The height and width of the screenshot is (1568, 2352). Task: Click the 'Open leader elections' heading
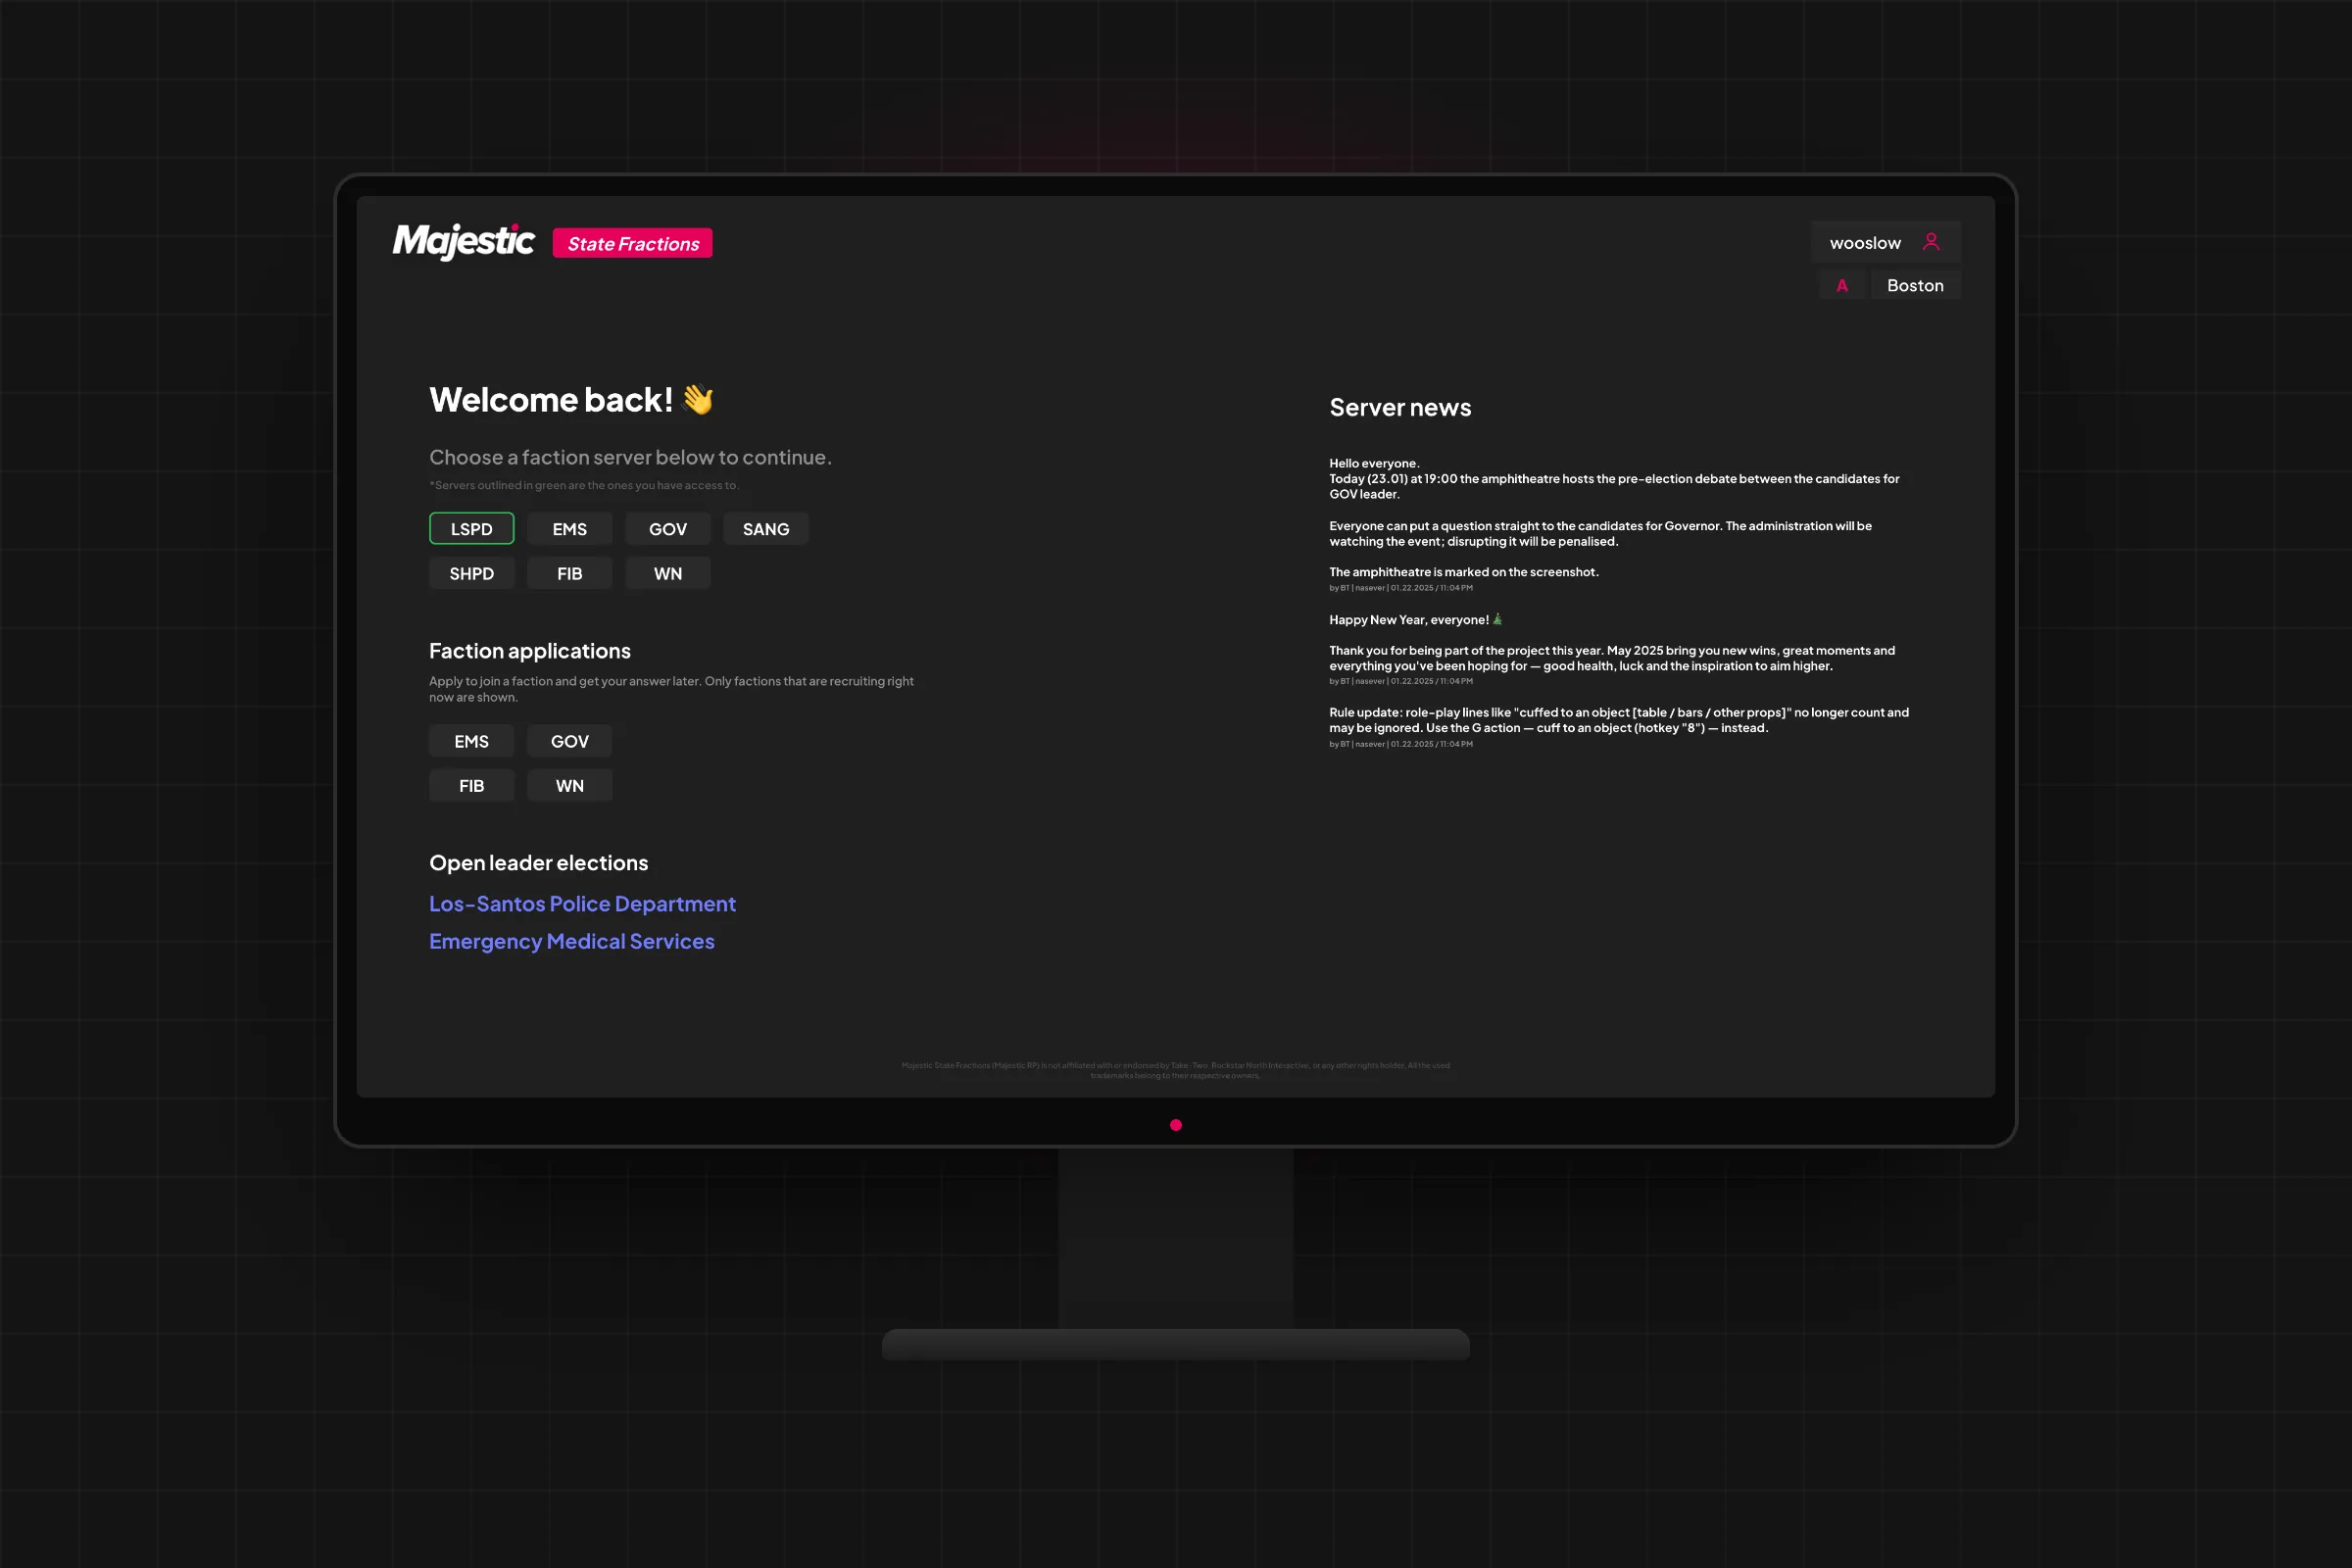pyautogui.click(x=539, y=863)
